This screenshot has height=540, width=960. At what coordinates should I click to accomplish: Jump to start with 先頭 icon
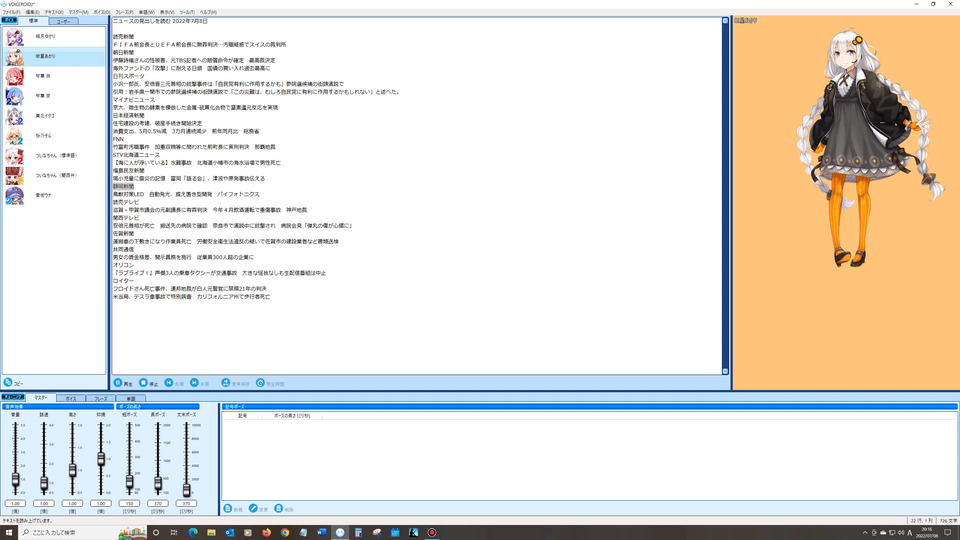point(169,383)
